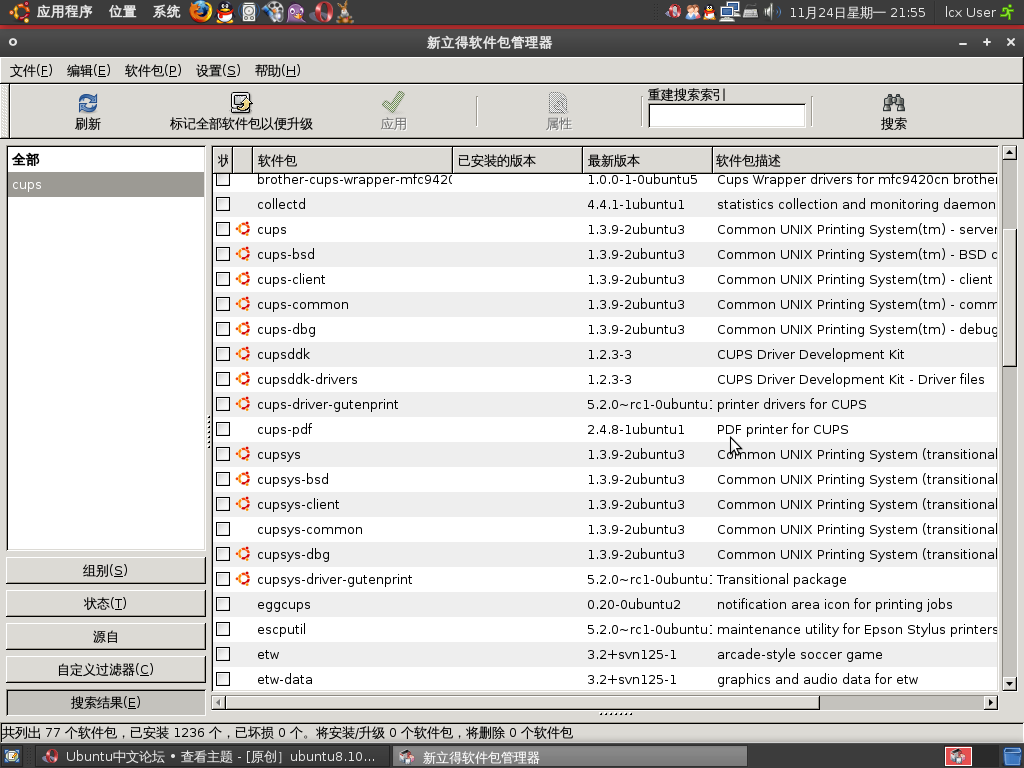This screenshot has height=768, width=1024.
Task: Click the show desktop icon in bottom panel
Action: tap(12, 757)
